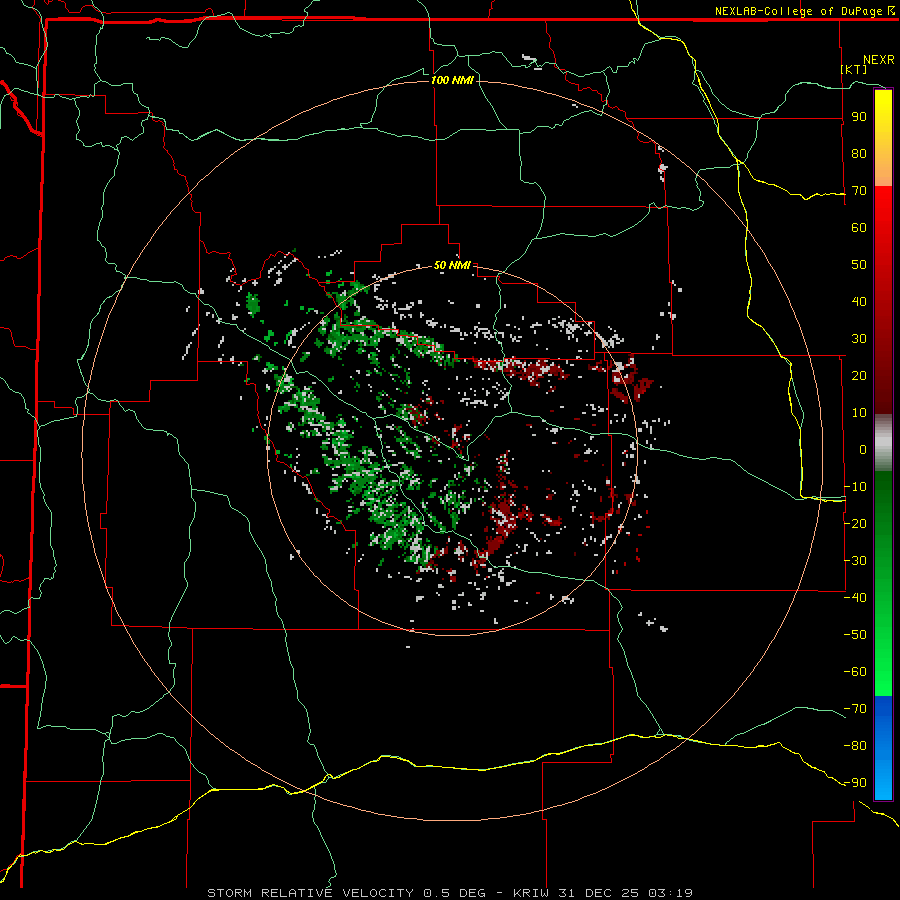Click the -60 scale label
This screenshot has height=900, width=900.
coord(855,672)
